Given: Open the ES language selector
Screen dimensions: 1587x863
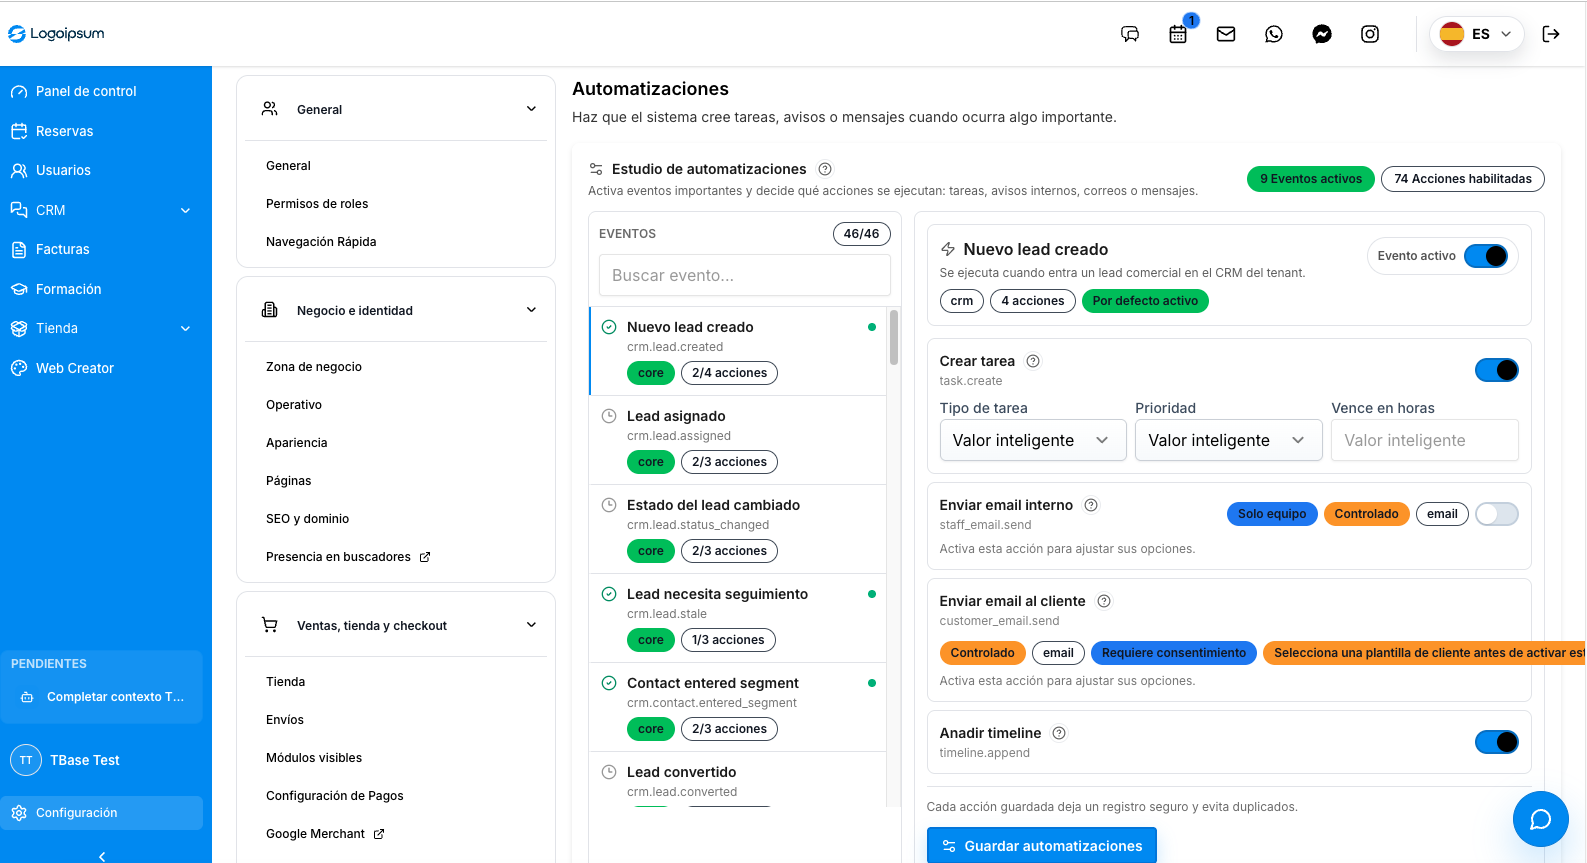Looking at the screenshot, I should click(1477, 34).
